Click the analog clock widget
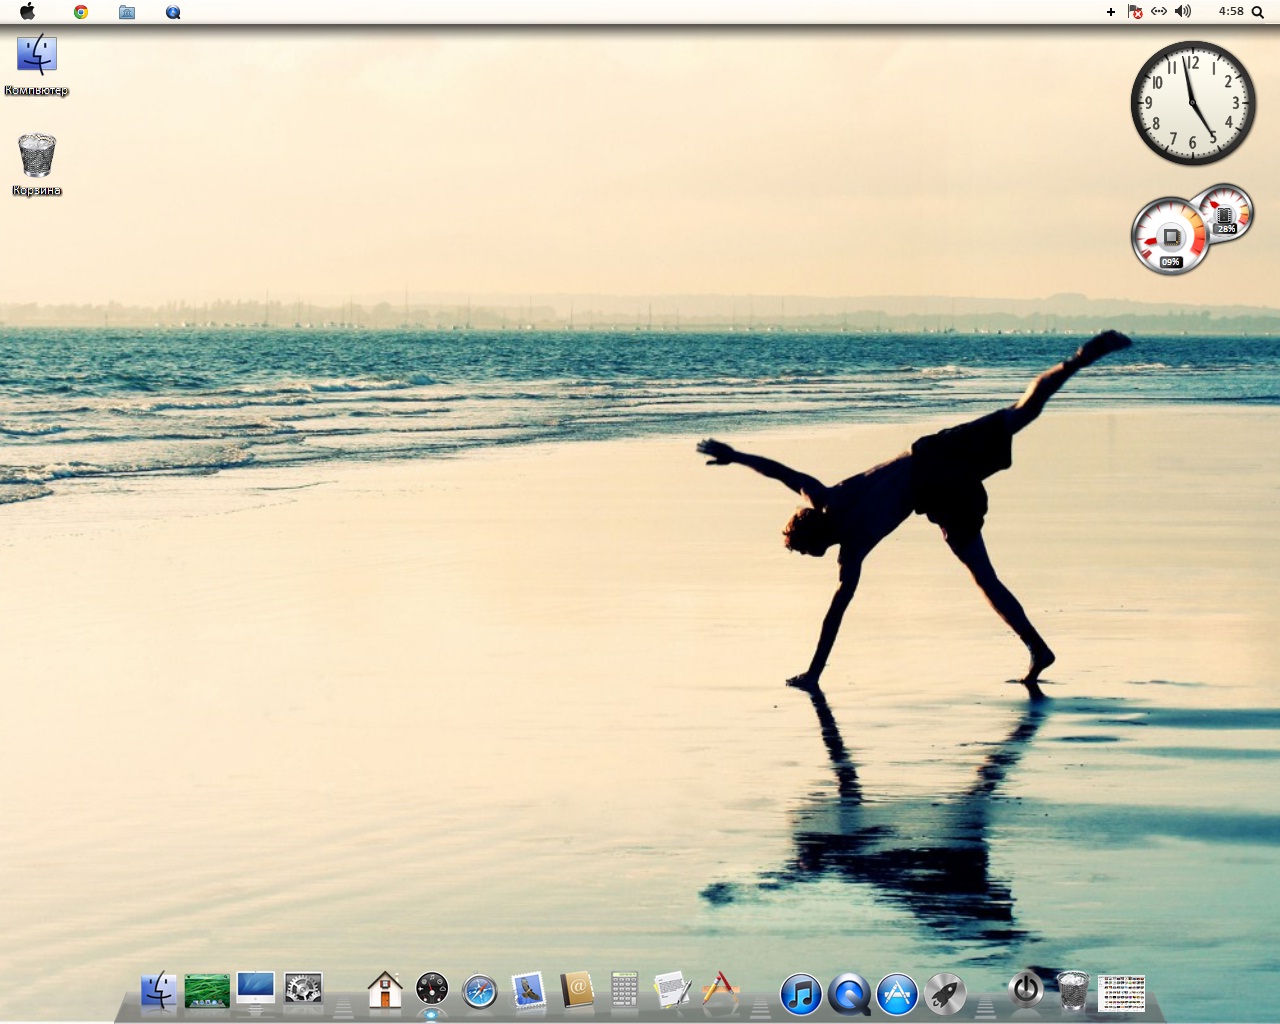The height and width of the screenshot is (1024, 1280). point(1192,103)
